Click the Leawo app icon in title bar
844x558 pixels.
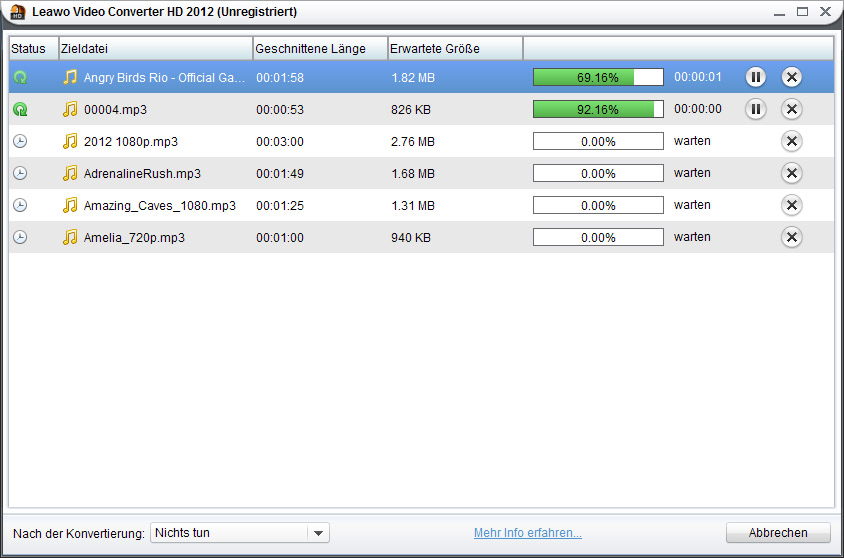[18, 12]
